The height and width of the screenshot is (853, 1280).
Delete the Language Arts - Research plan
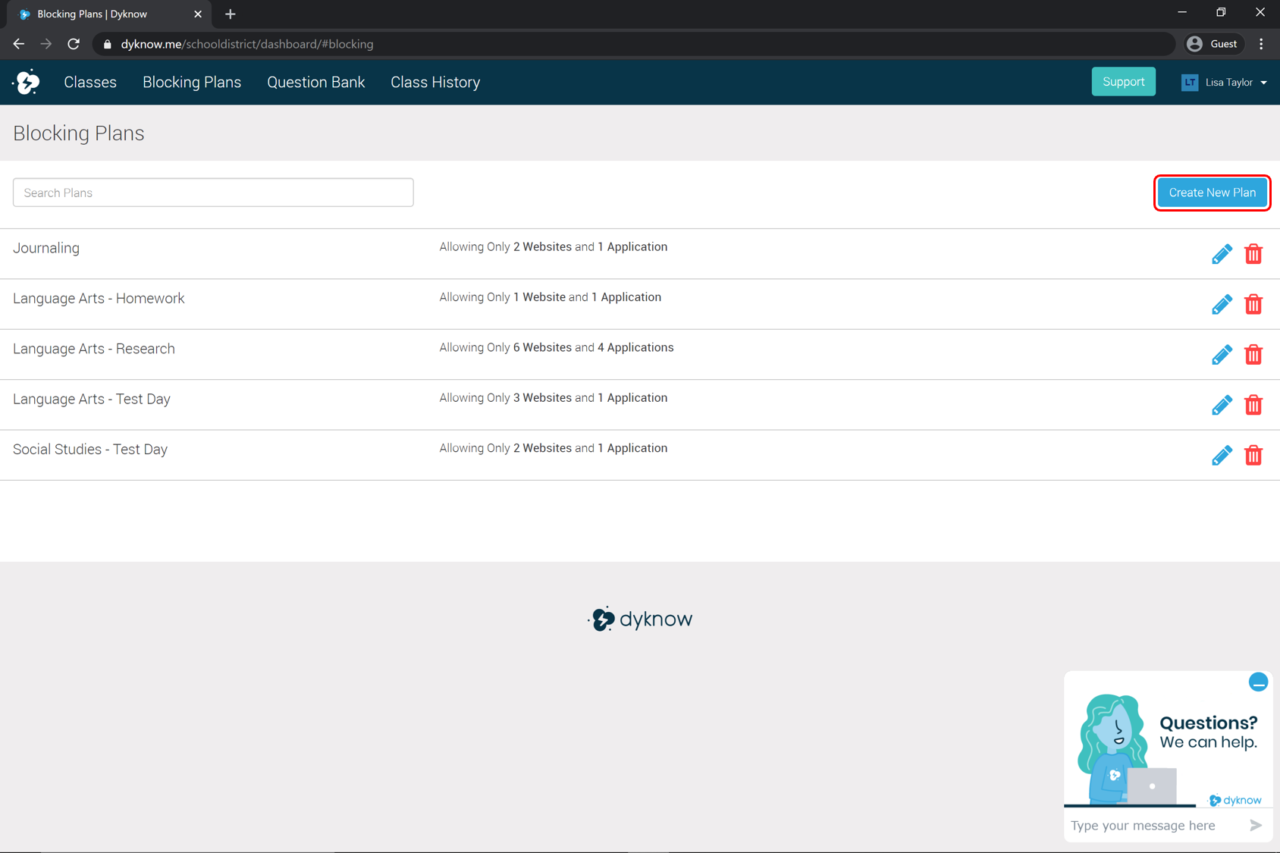(1253, 354)
